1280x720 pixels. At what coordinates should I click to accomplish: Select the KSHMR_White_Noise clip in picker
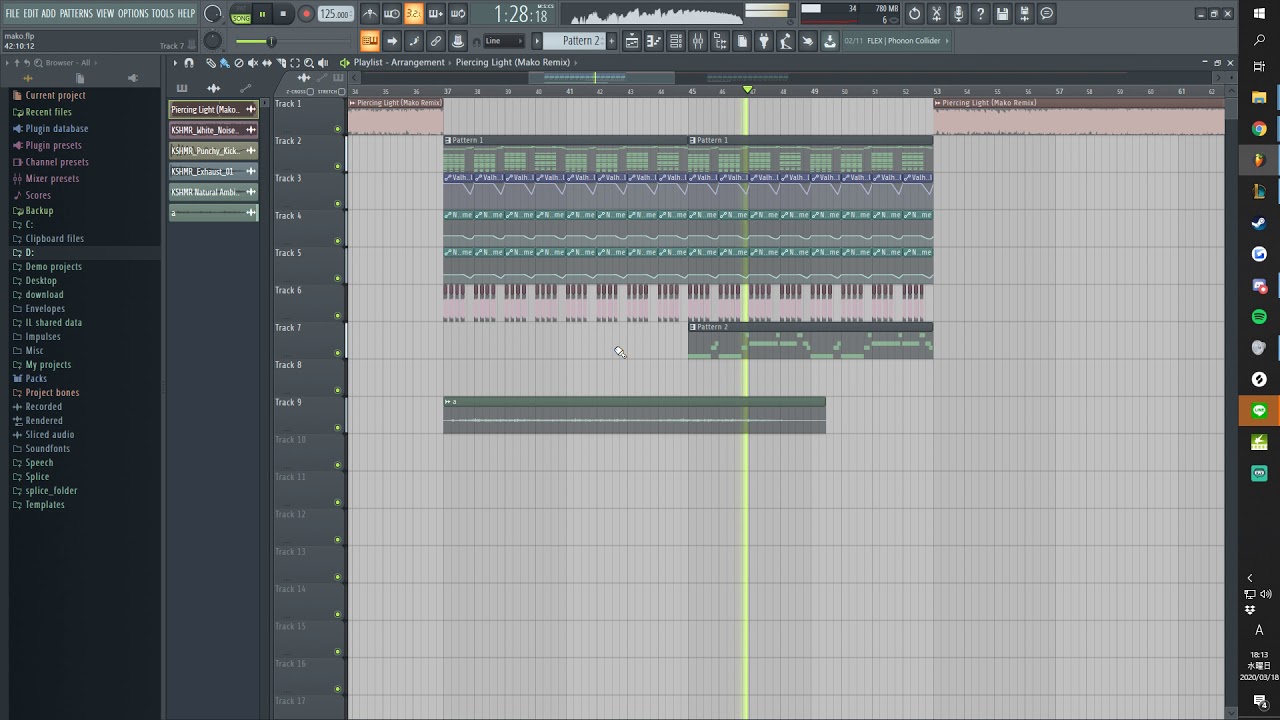pyautogui.click(x=213, y=130)
